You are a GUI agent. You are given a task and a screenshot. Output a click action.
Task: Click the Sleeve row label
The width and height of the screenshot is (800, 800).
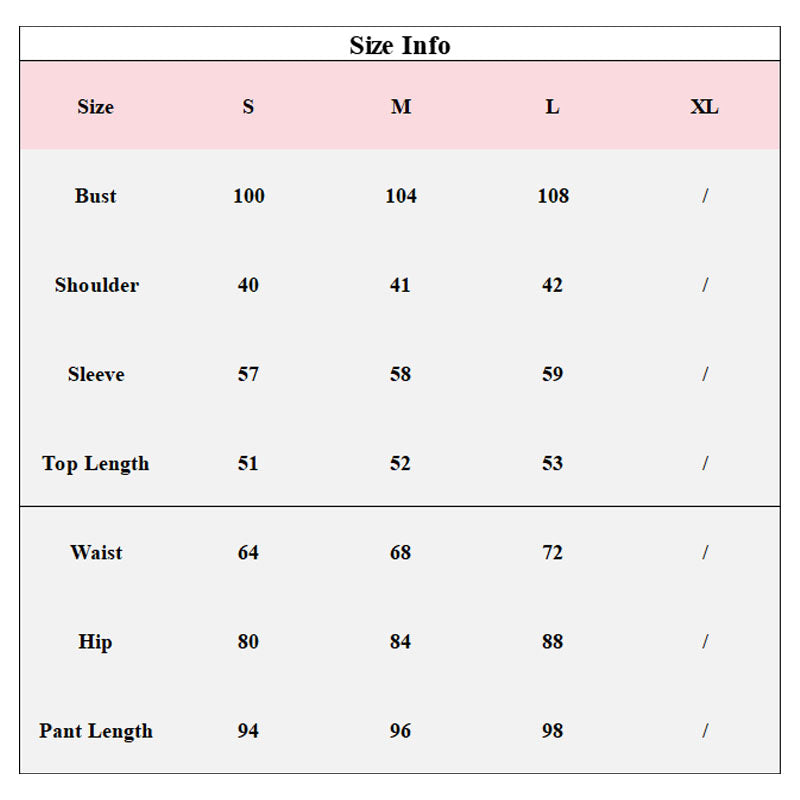pos(96,374)
